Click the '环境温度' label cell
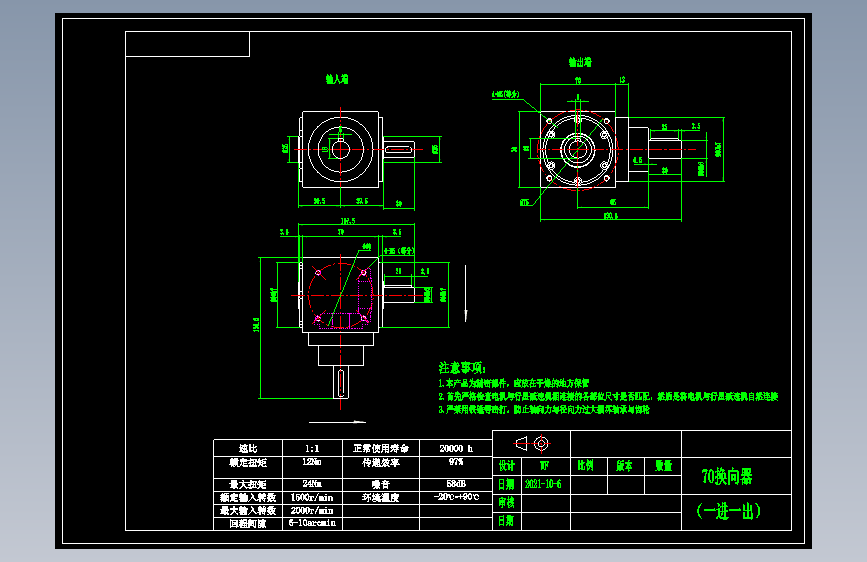Screen dimensions: 867x562 coord(380,497)
